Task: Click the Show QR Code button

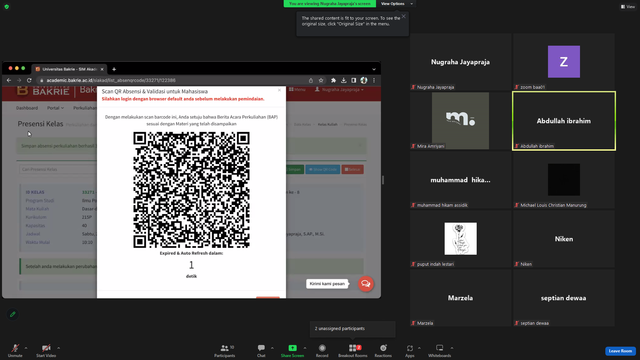Action: [x=322, y=169]
